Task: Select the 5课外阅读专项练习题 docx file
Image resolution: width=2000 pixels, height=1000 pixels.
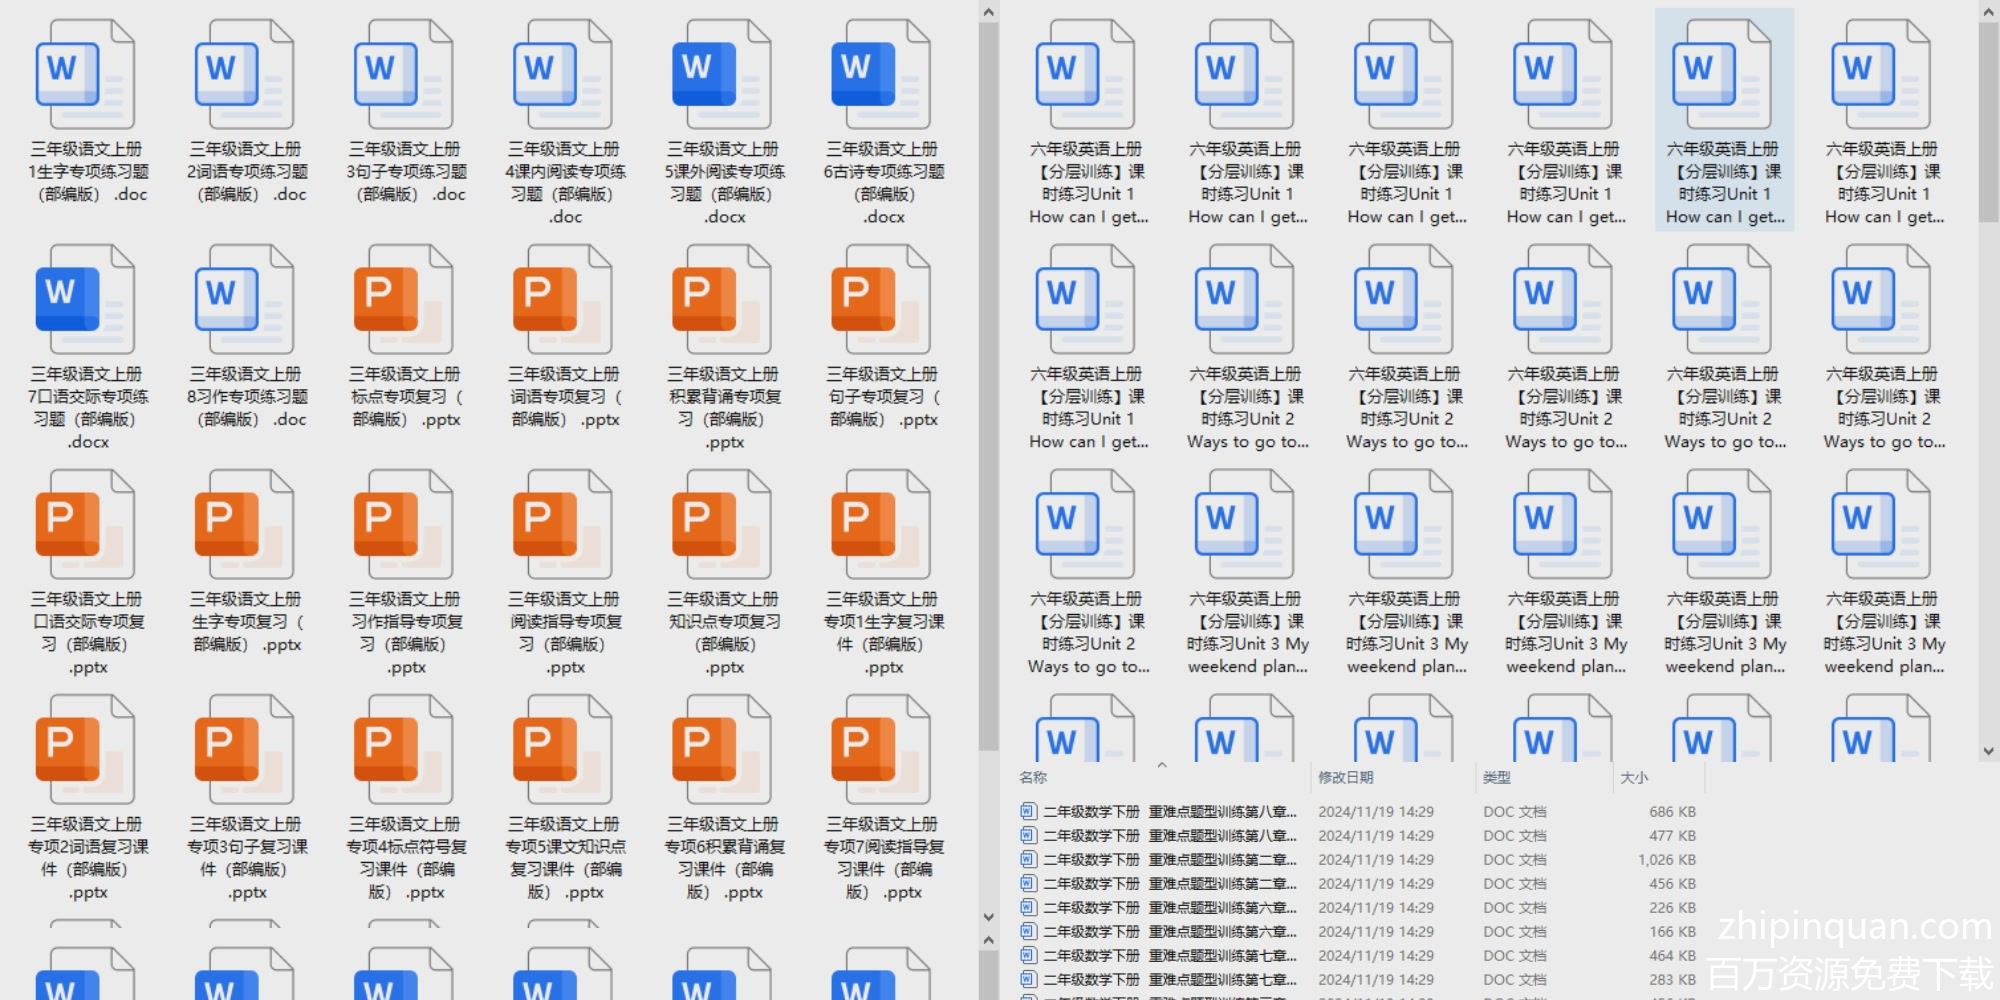Action: click(722, 75)
